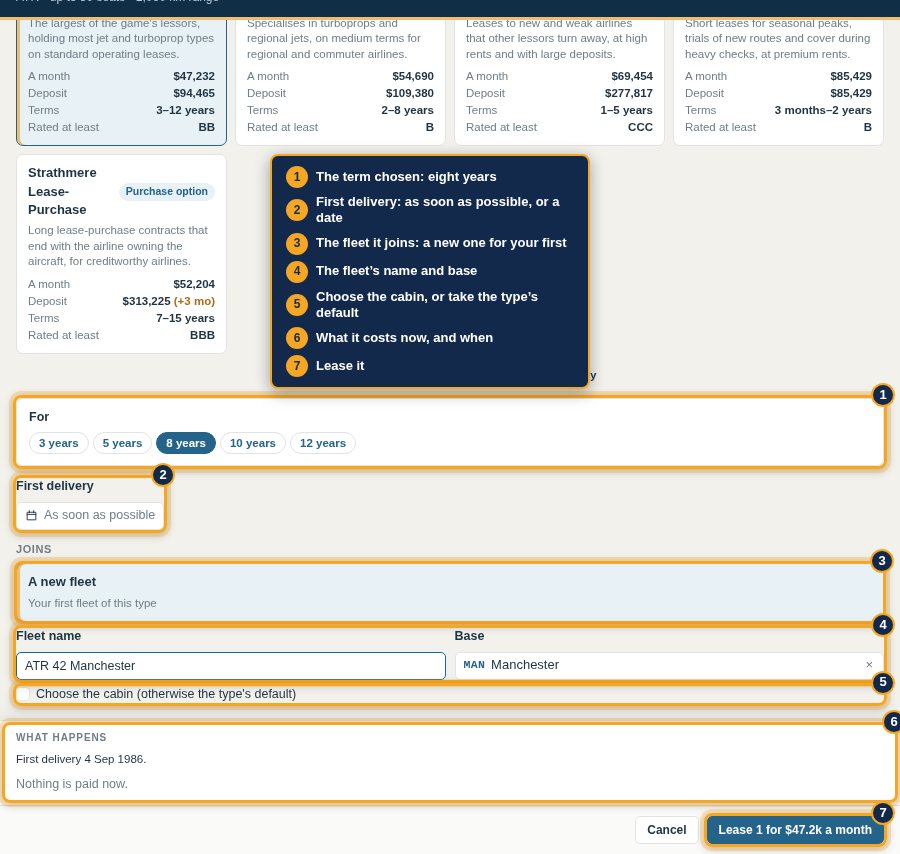Click the Nothing is paid now text
Image resolution: width=900 pixels, height=854 pixels.
[72, 784]
